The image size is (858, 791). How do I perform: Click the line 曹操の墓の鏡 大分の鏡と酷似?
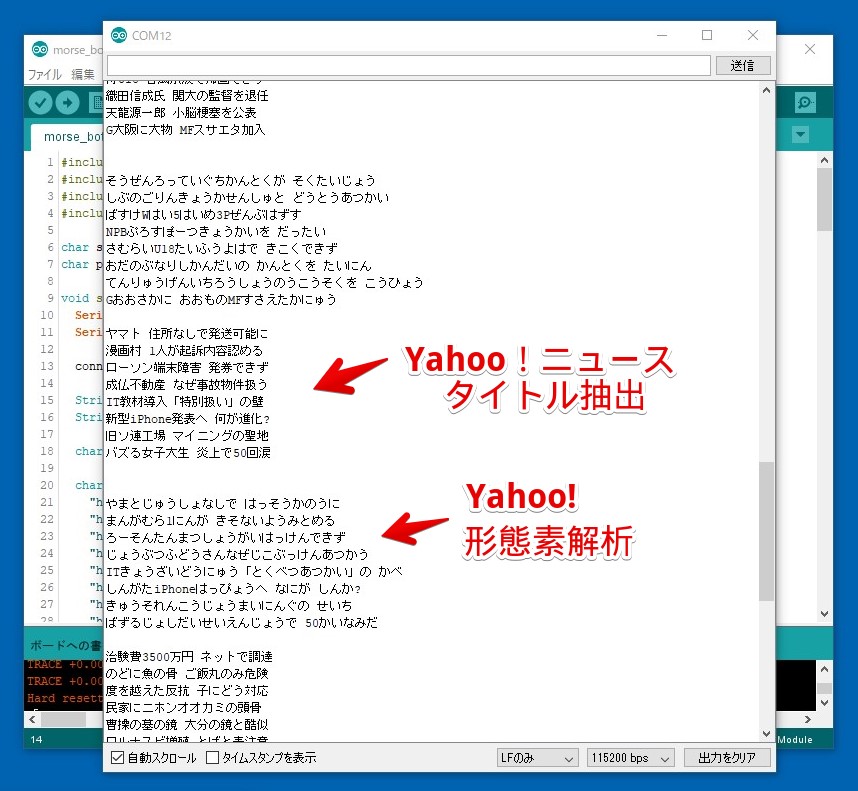click(x=187, y=724)
